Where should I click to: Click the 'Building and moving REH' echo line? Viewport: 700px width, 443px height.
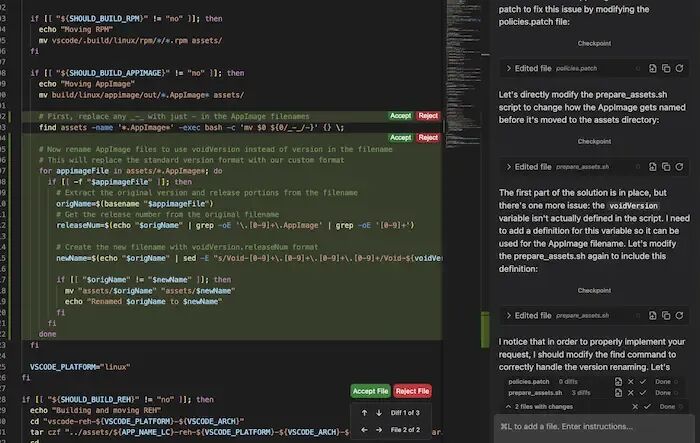click(x=96, y=410)
